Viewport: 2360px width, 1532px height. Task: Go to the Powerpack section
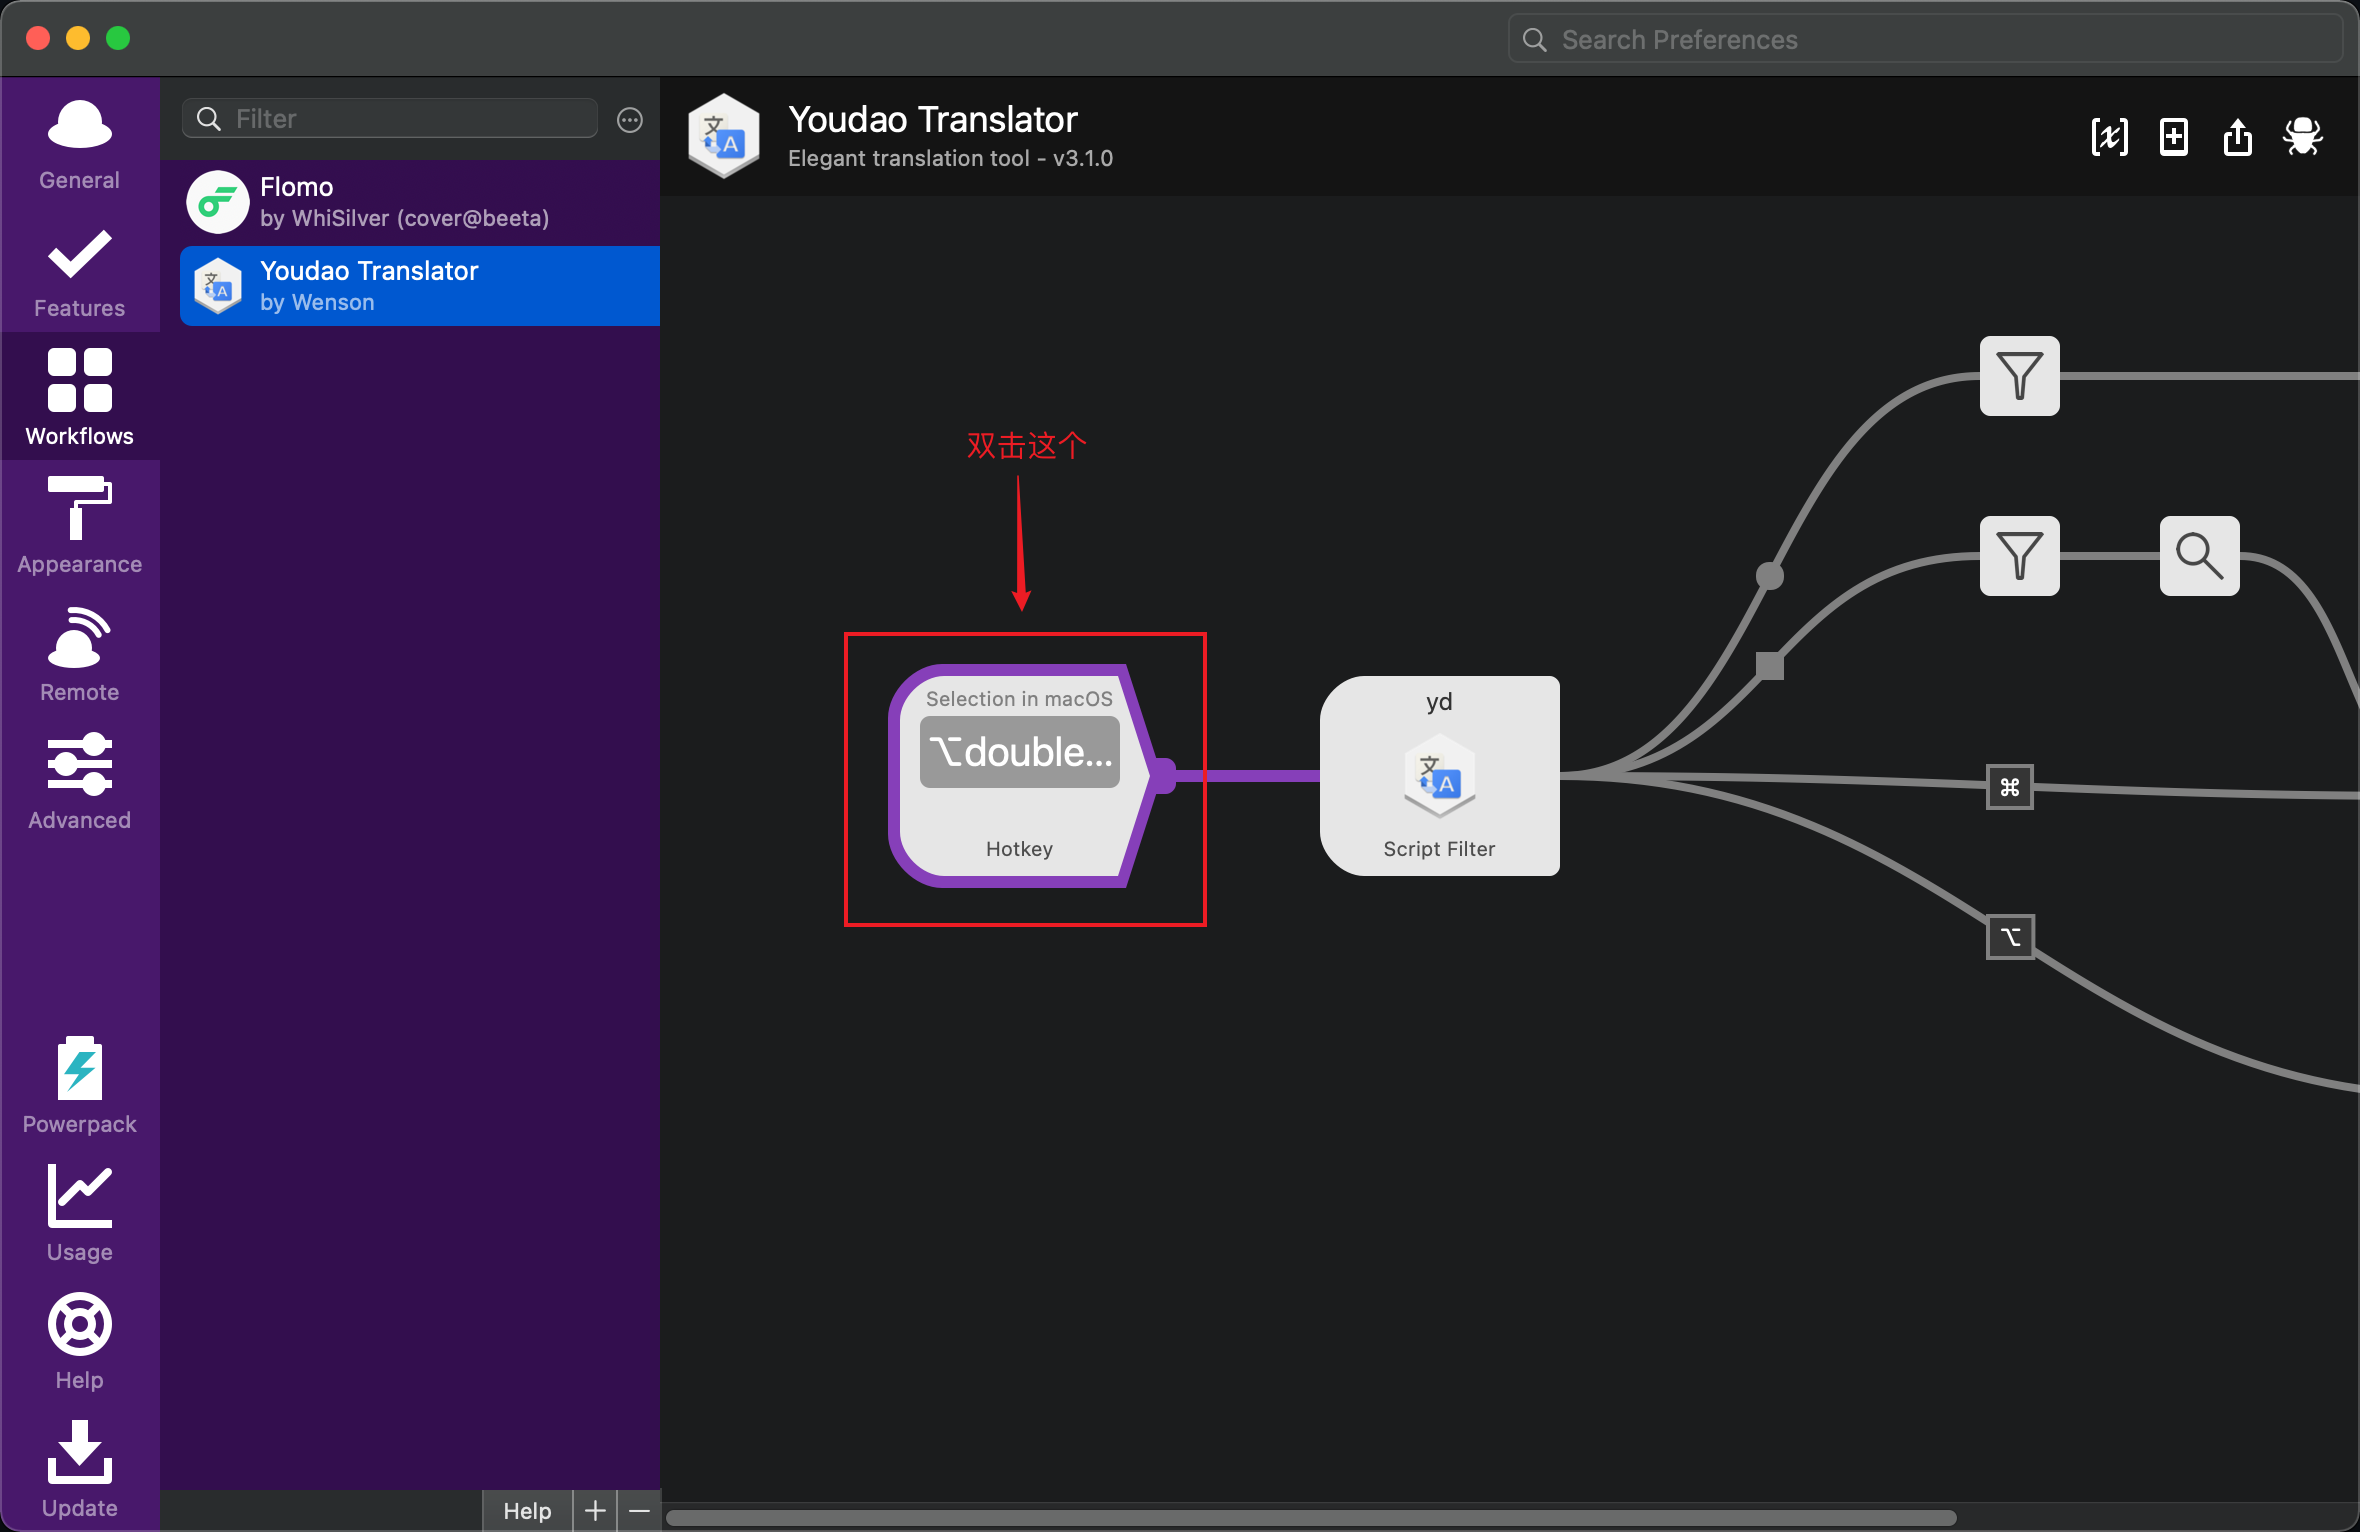(x=79, y=1085)
